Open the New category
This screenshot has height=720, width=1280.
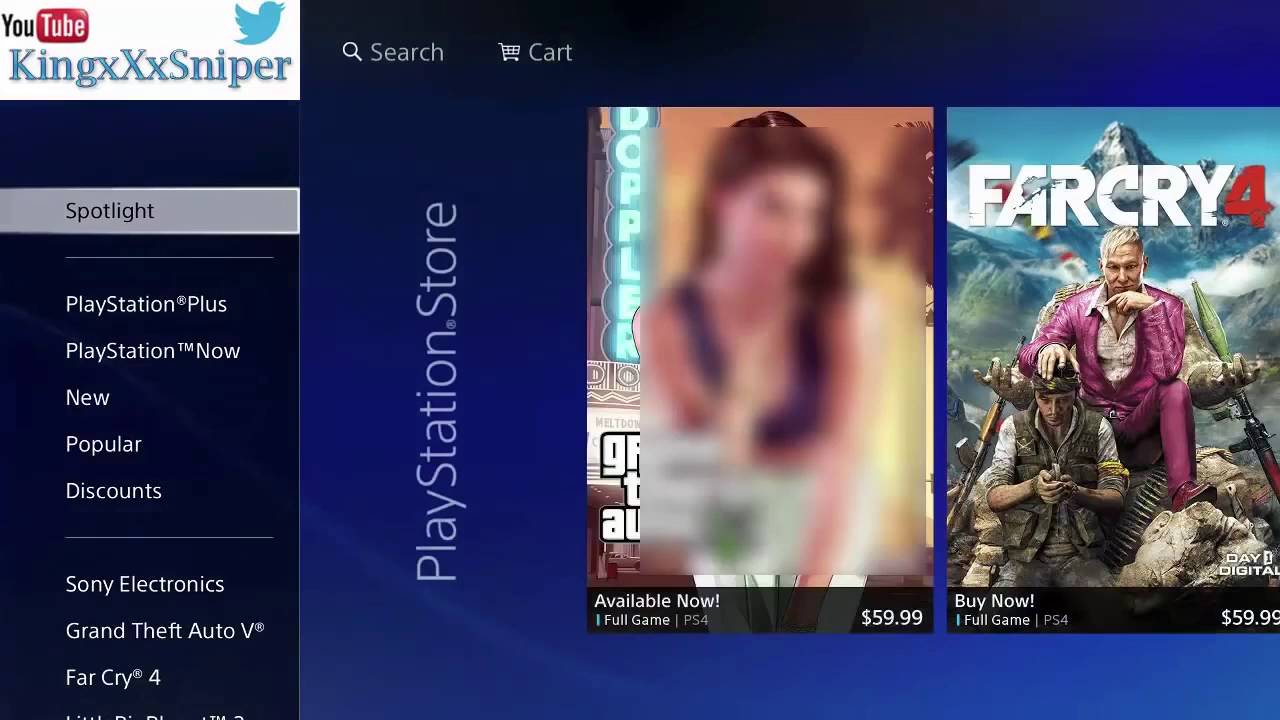[87, 398]
